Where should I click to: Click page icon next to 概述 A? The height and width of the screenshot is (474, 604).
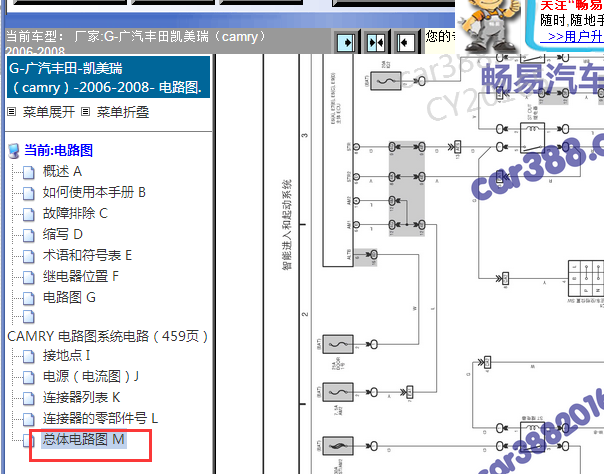[x=29, y=173]
